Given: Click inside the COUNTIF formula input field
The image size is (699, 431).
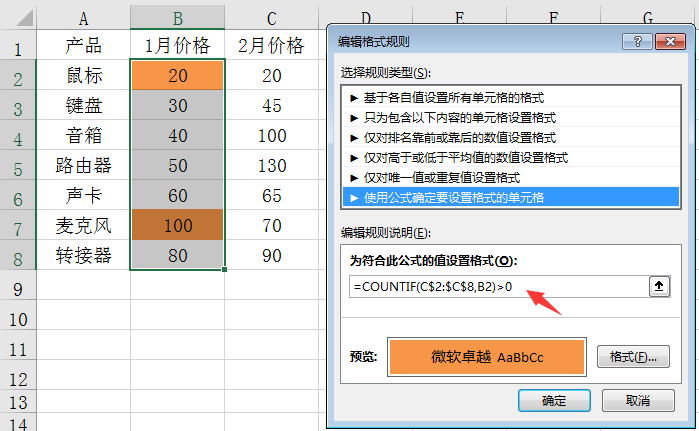Looking at the screenshot, I should (498, 287).
